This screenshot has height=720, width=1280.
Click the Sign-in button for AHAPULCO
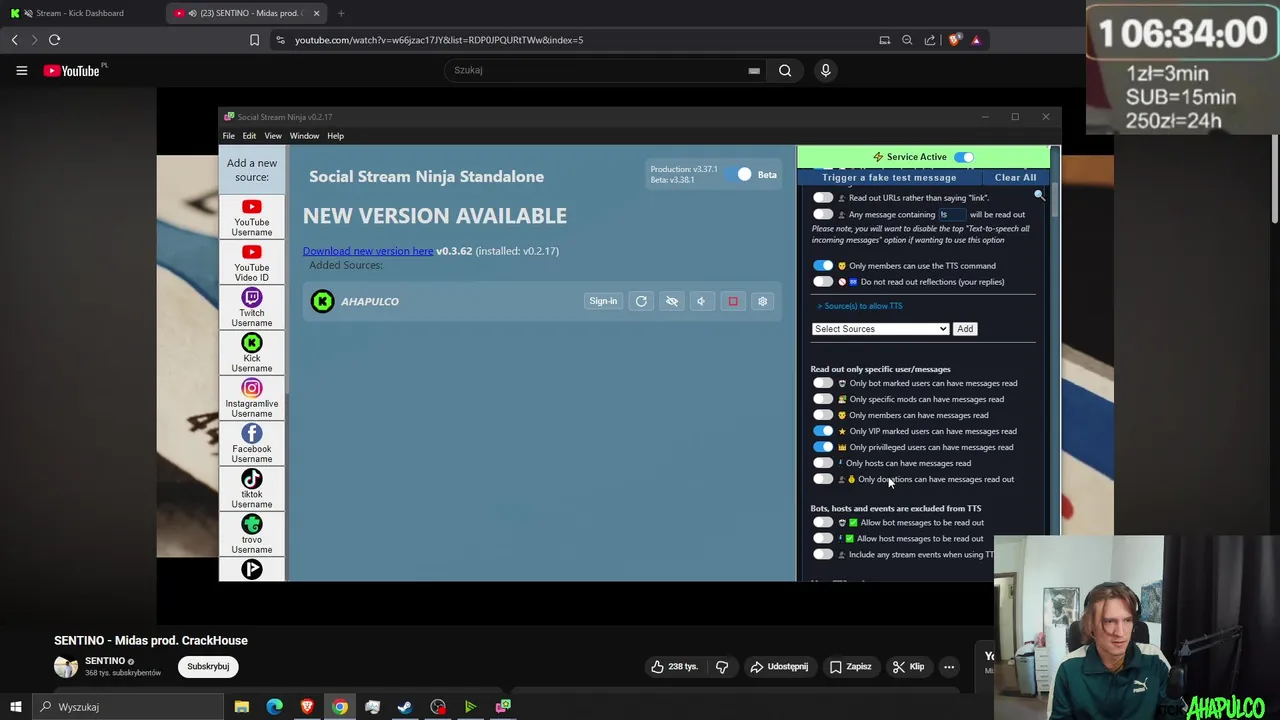(x=603, y=301)
